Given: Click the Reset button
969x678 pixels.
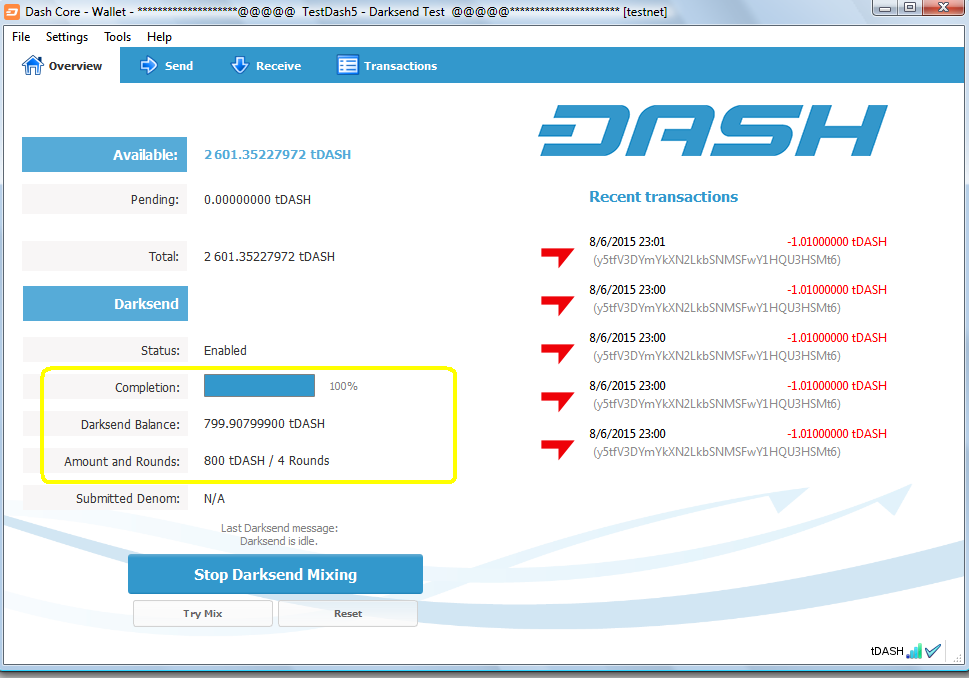Looking at the screenshot, I should pyautogui.click(x=348, y=614).
